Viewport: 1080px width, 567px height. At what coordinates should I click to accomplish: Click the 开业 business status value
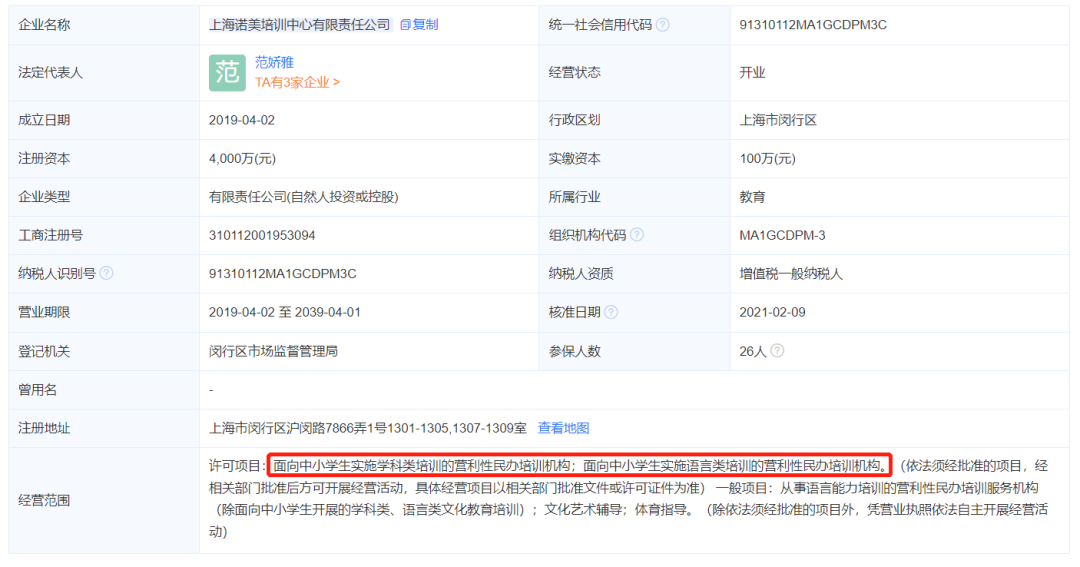click(x=752, y=73)
